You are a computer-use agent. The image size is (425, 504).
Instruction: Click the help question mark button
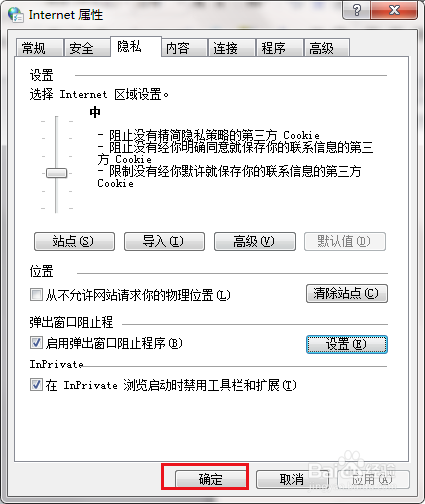tap(356, 11)
